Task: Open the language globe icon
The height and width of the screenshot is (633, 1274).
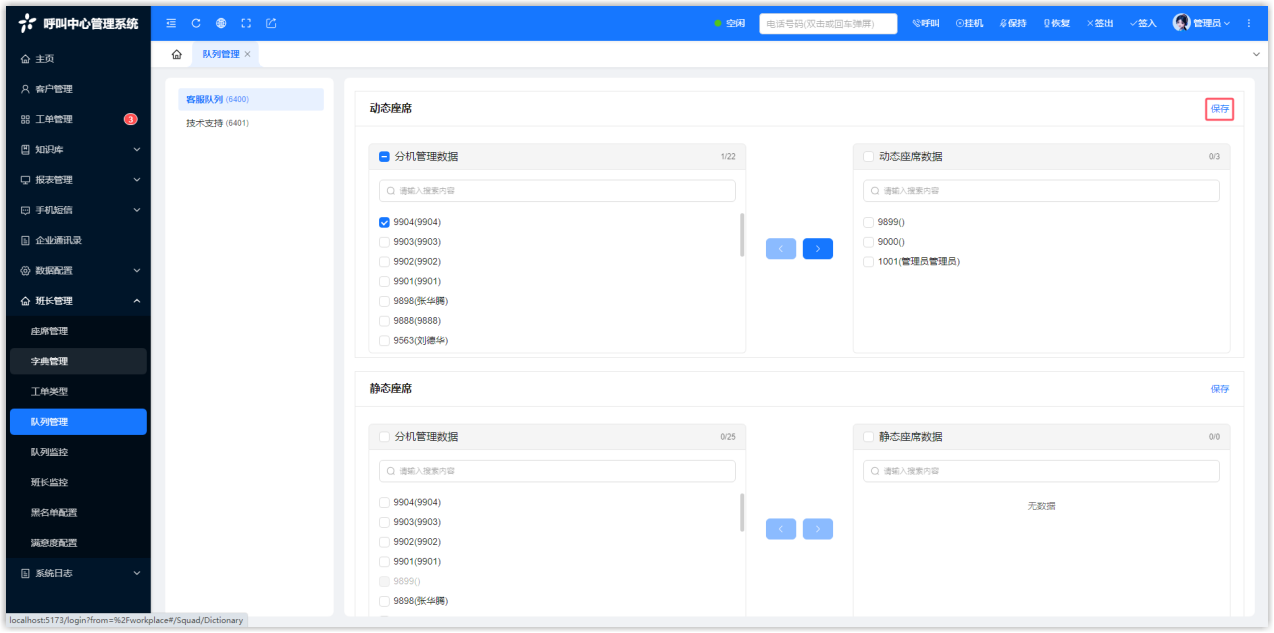Action: 221,23
